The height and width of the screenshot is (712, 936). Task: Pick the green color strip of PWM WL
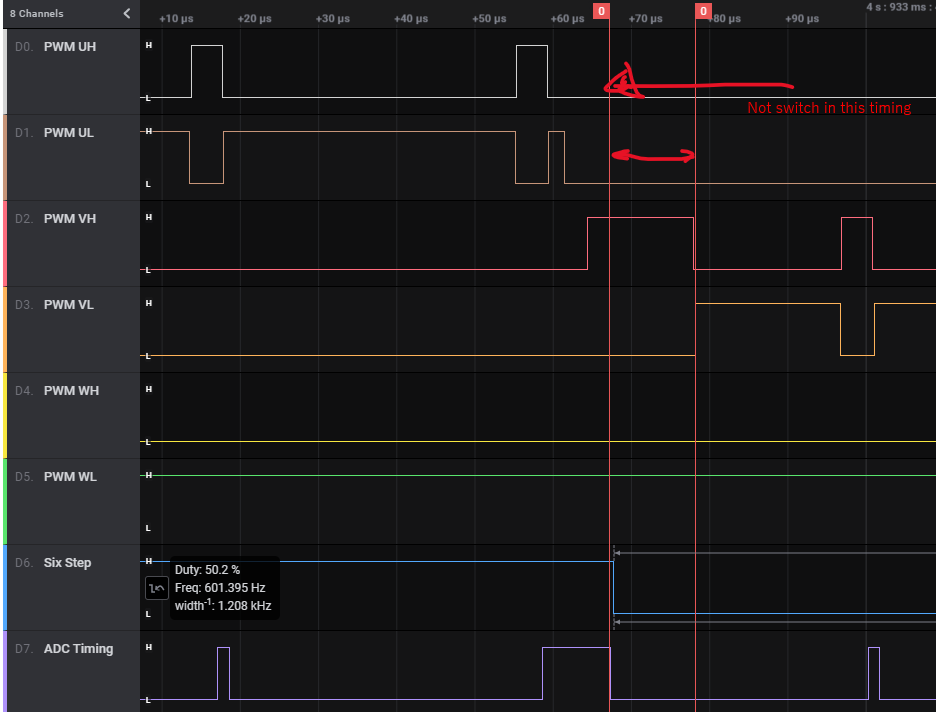(5, 501)
